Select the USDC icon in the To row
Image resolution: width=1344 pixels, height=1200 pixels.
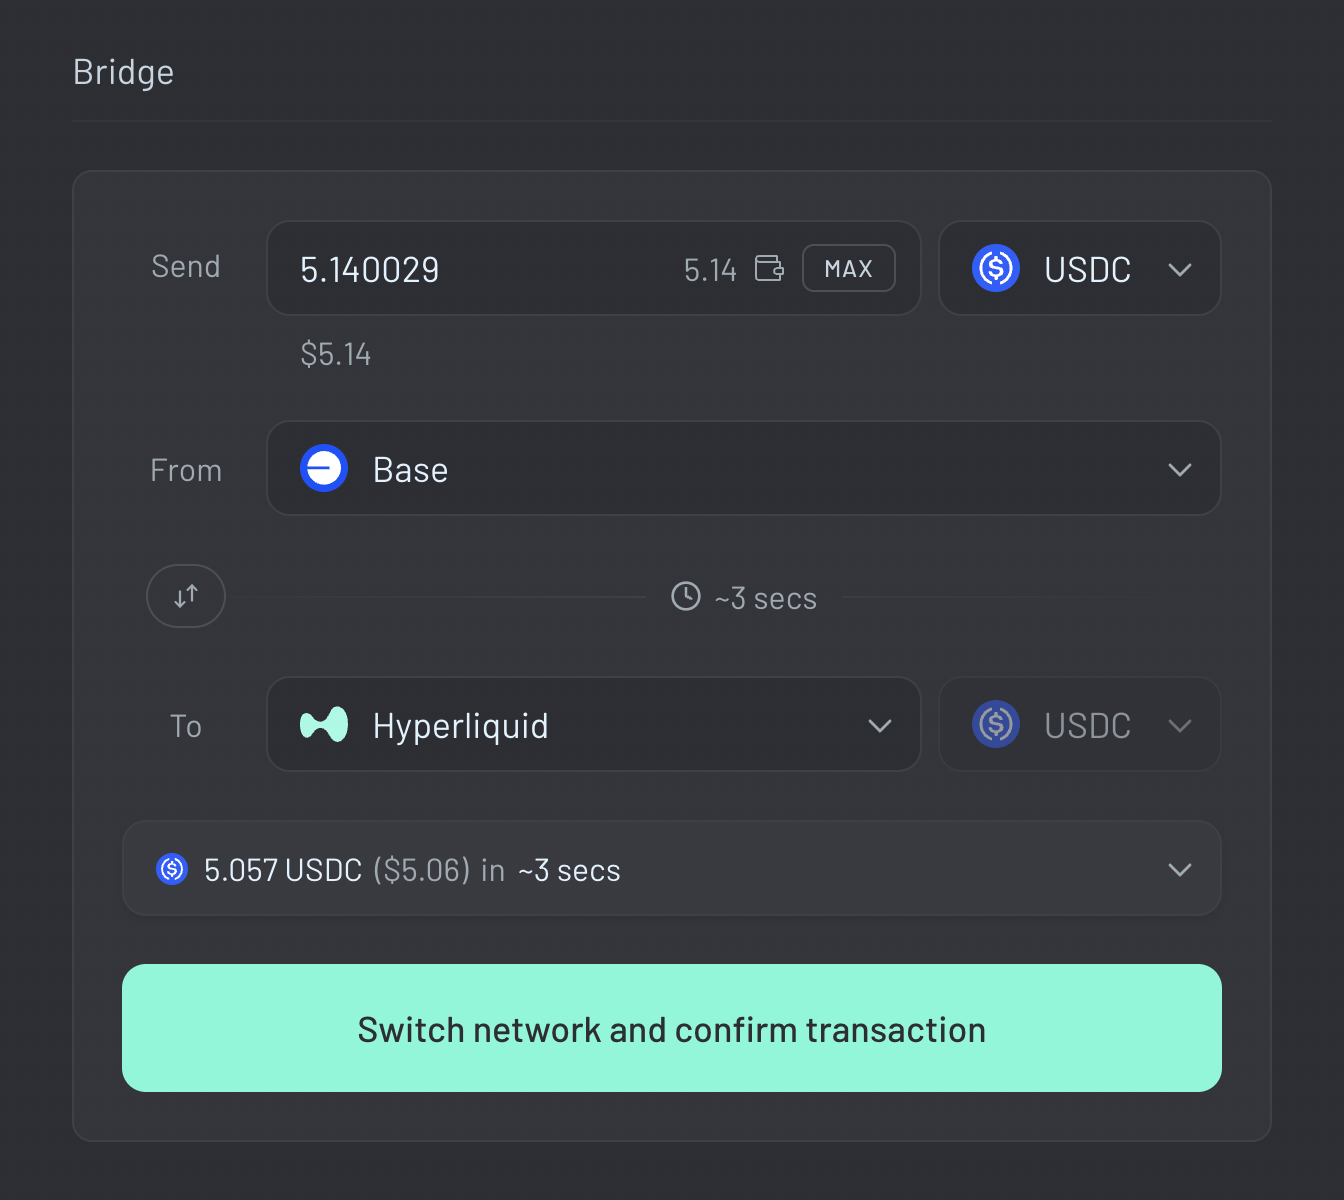(995, 725)
